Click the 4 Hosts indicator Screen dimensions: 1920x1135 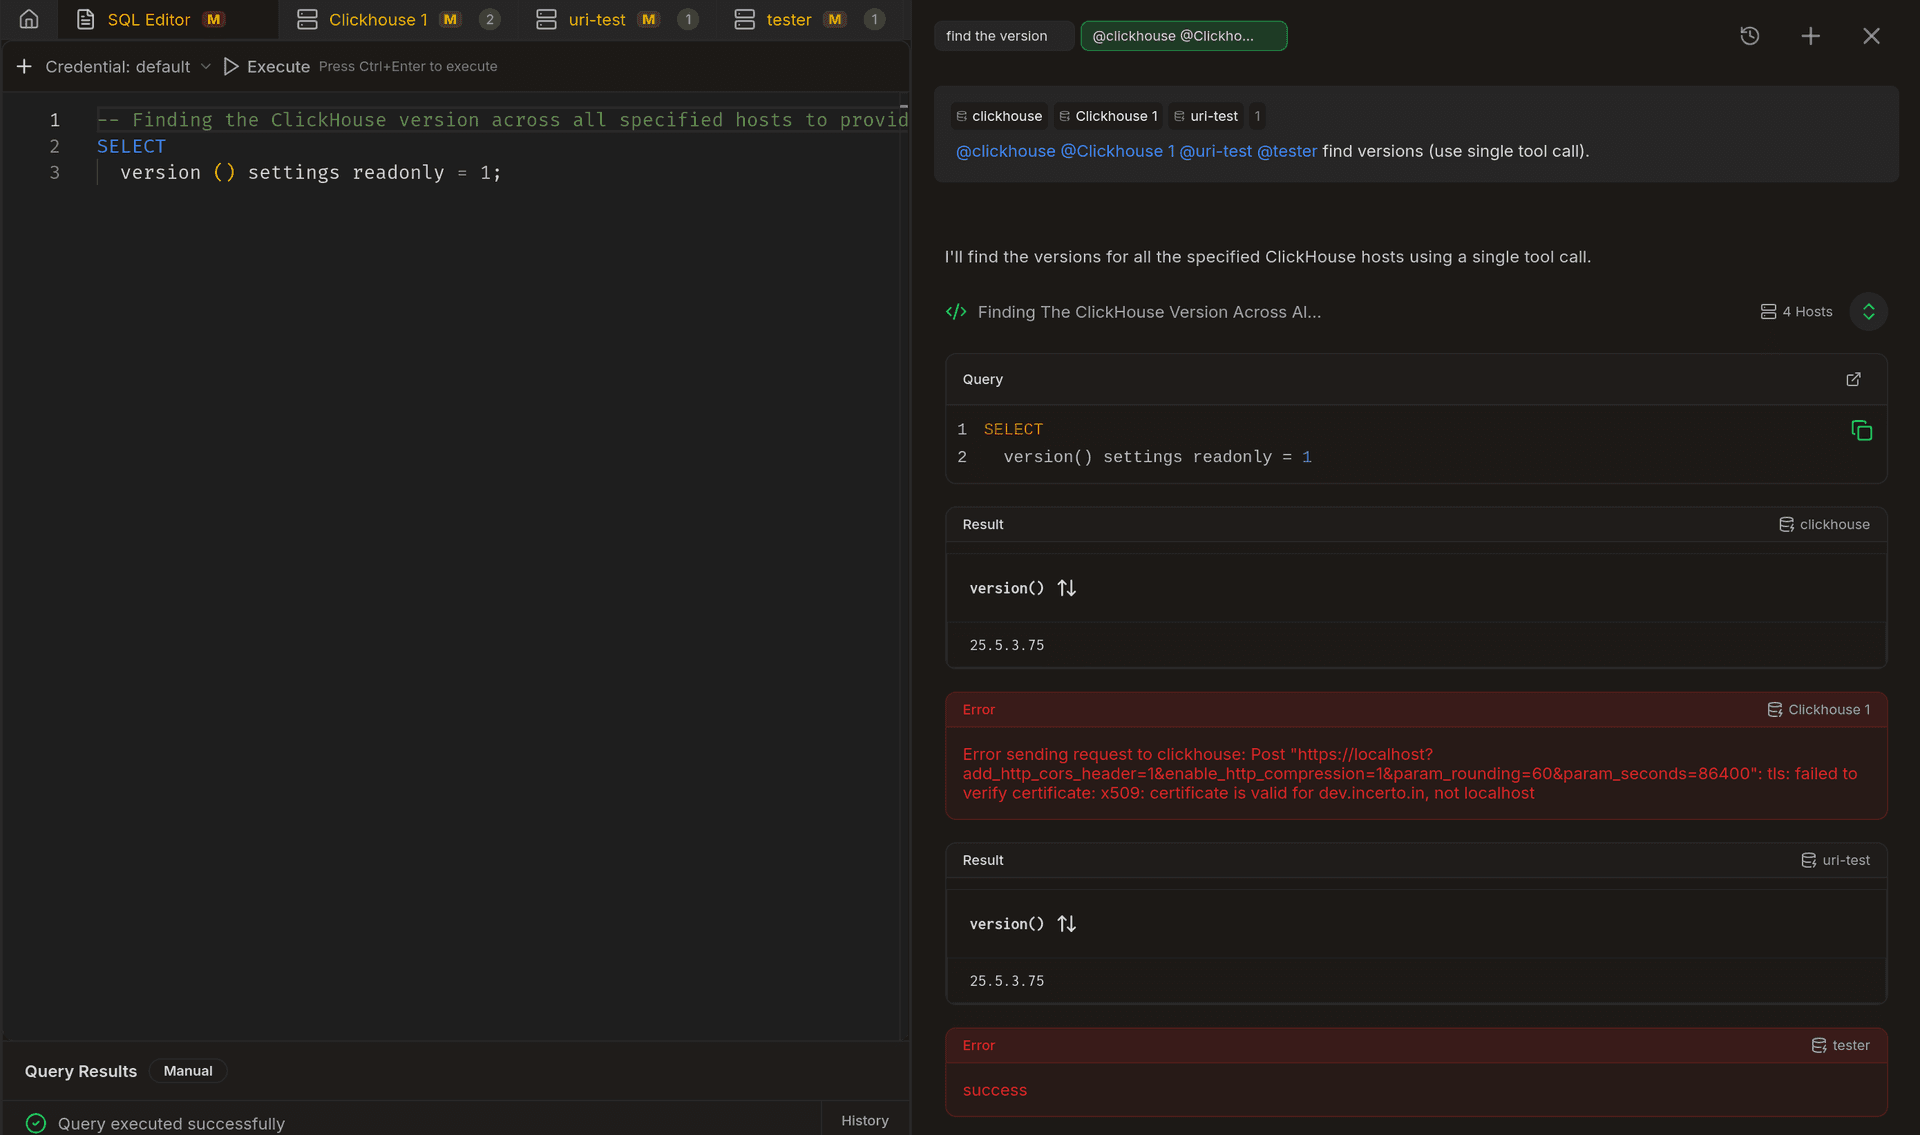tap(1796, 312)
